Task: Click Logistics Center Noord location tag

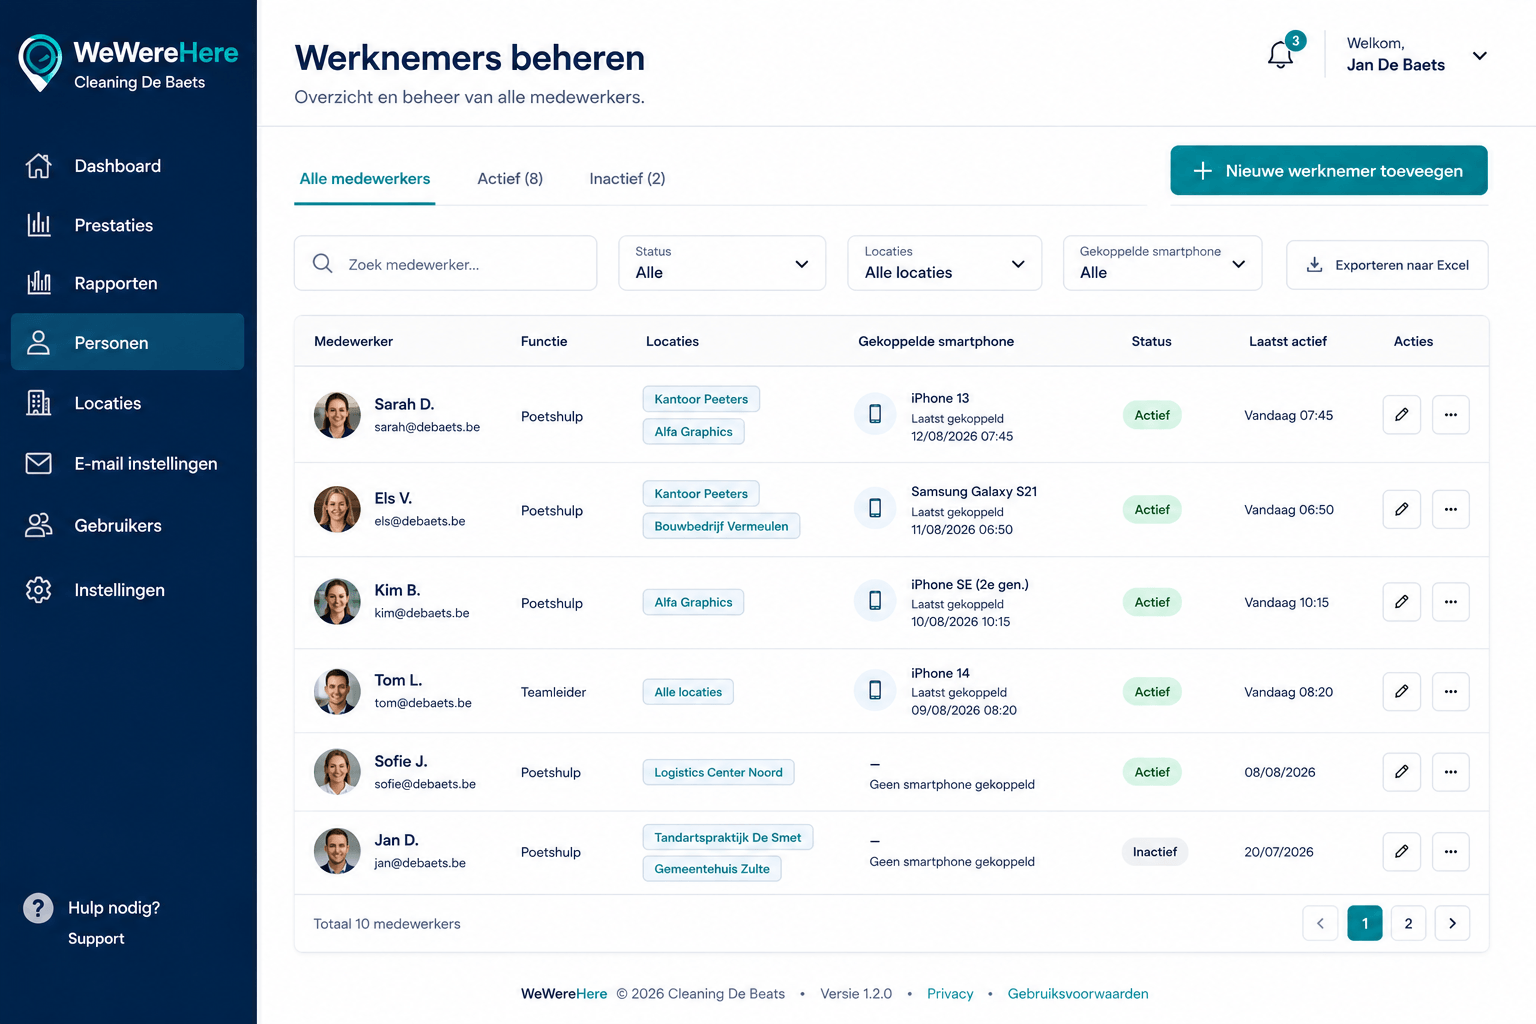Action: [718, 772]
